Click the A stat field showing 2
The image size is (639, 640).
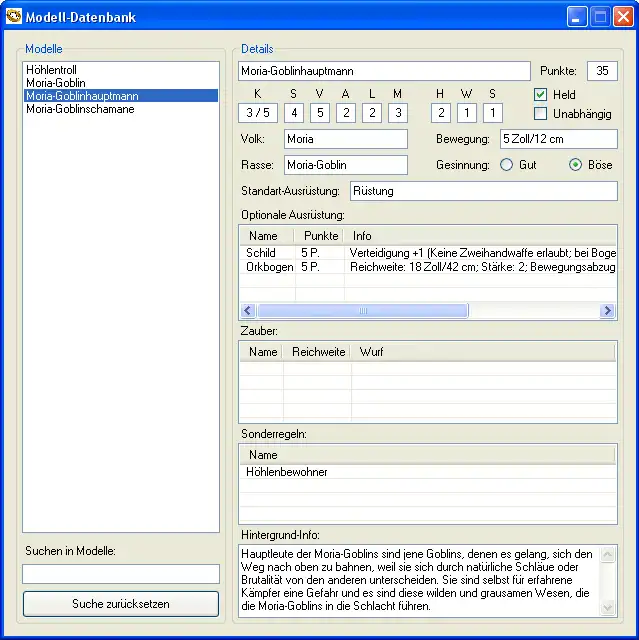(x=346, y=113)
